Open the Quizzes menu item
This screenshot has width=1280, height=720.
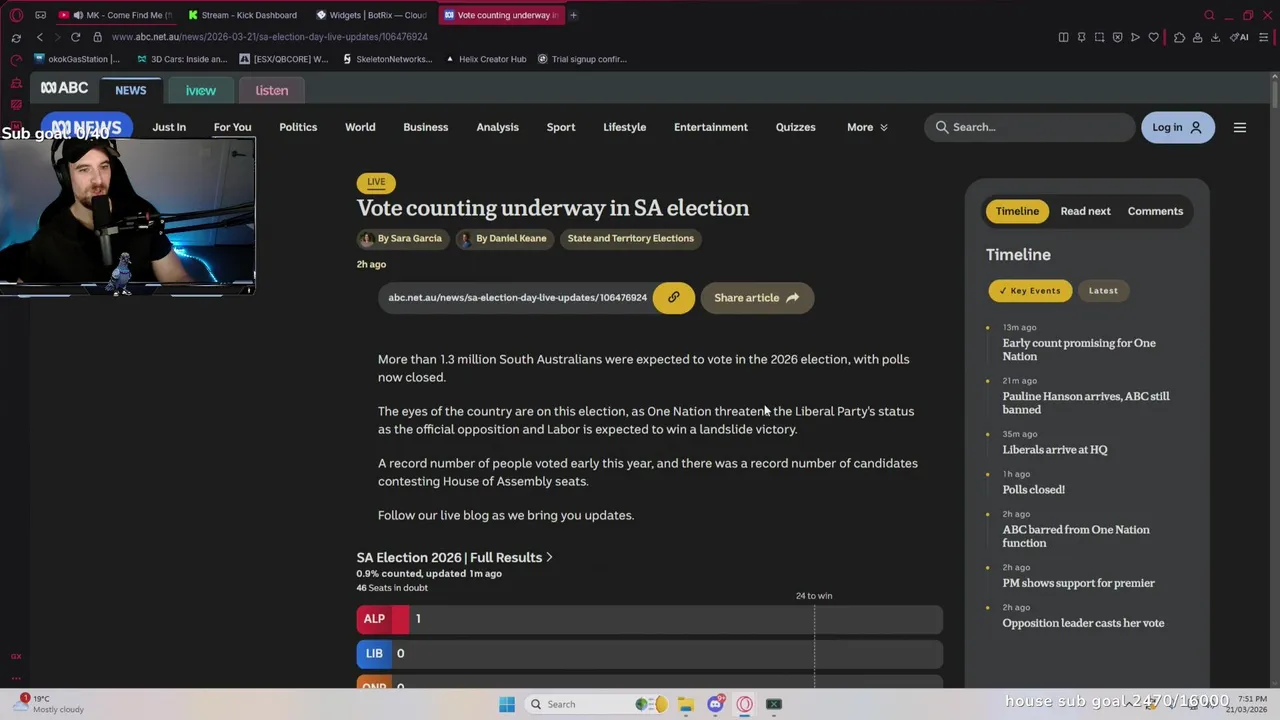[x=796, y=127]
